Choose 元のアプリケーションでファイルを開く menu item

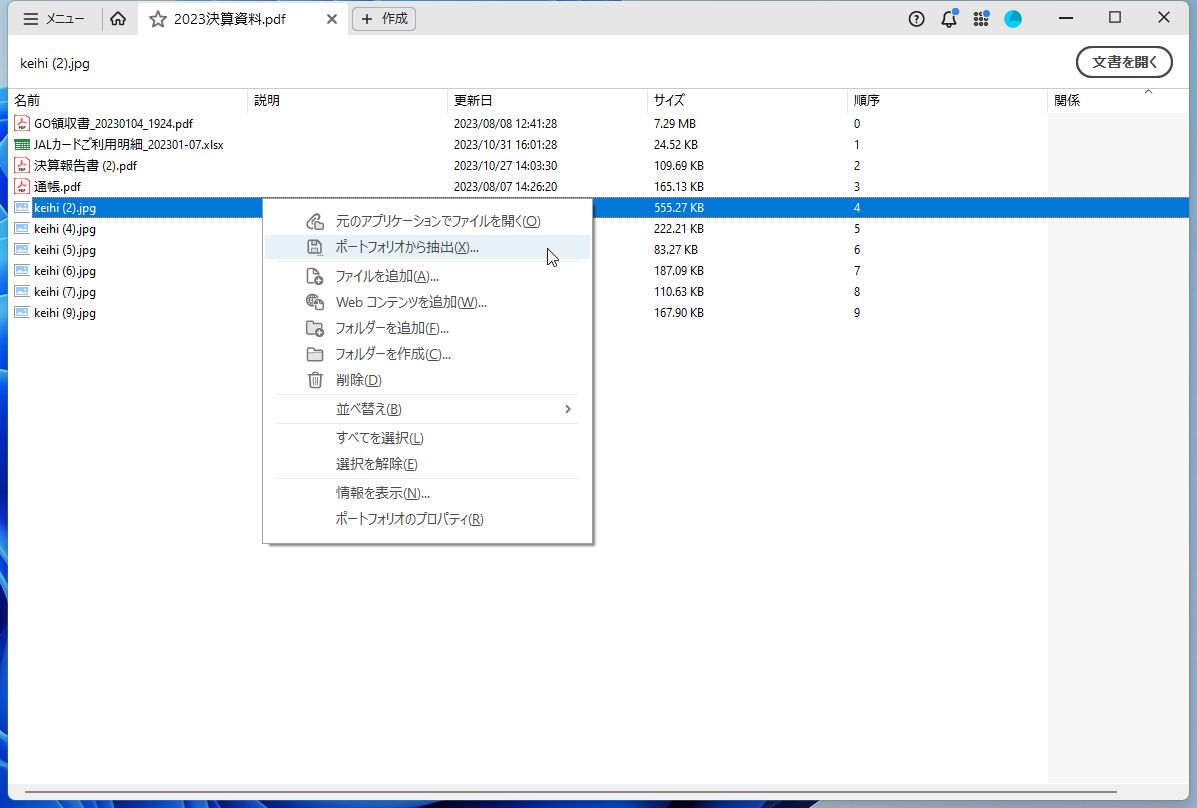(428, 221)
